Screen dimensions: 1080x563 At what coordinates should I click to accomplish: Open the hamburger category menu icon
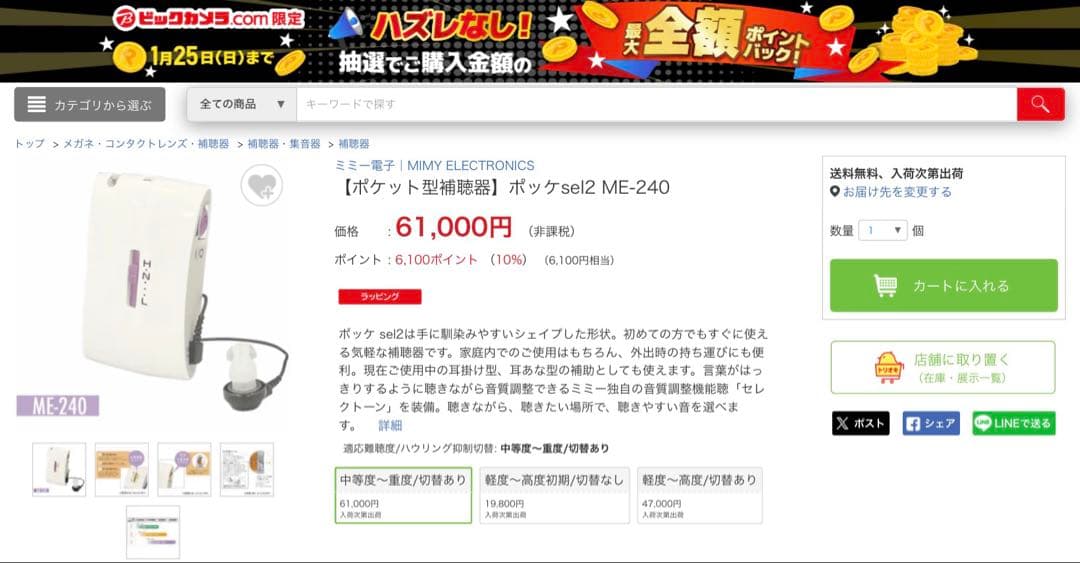37,105
